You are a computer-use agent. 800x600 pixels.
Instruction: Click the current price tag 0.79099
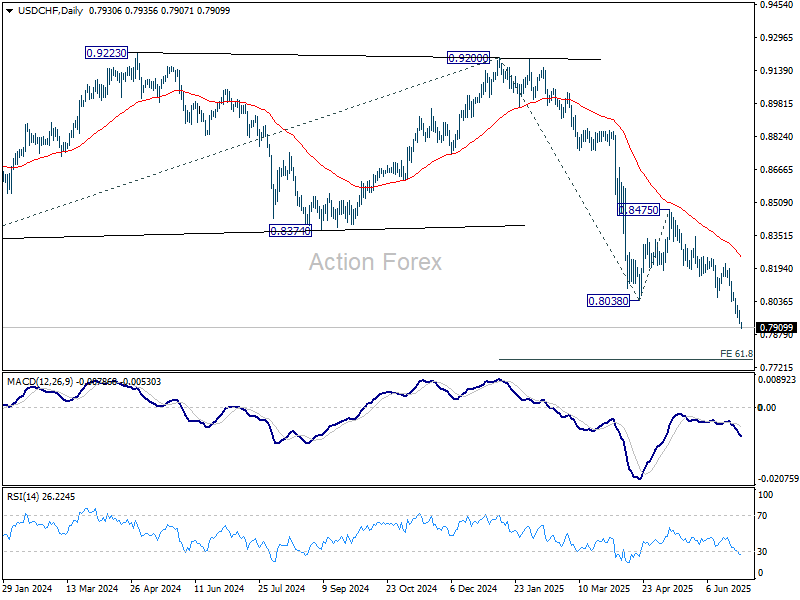click(x=777, y=327)
